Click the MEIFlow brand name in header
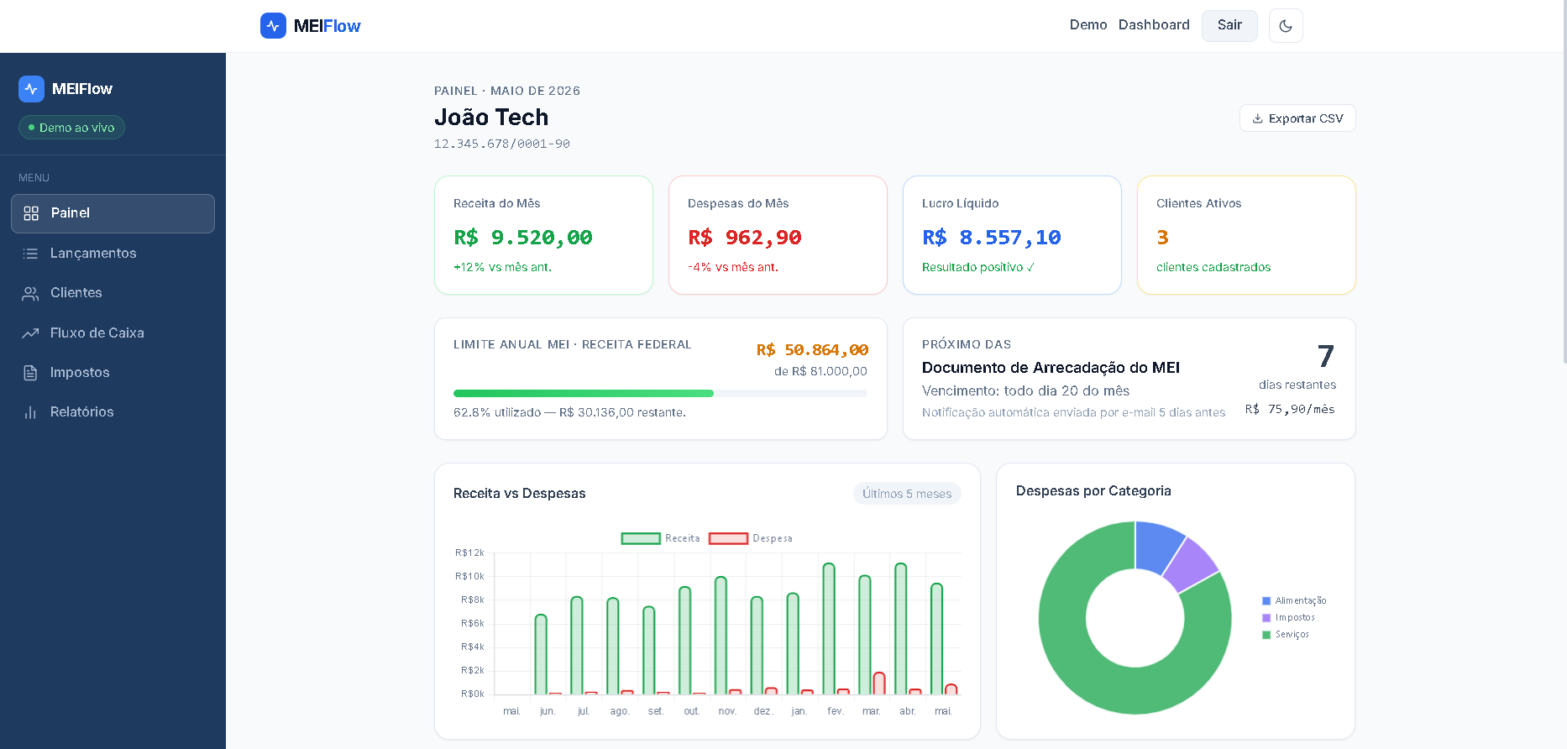Viewport: 1567px width, 749px height. click(x=327, y=26)
